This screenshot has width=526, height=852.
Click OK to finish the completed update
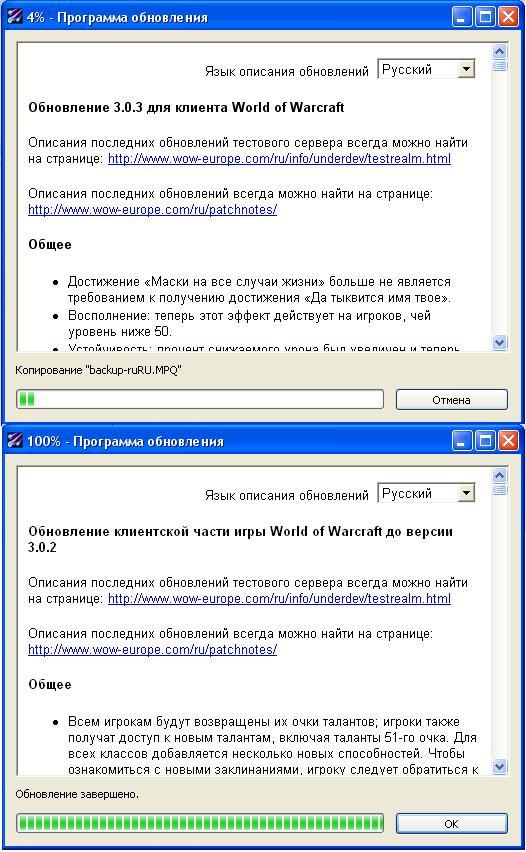(x=452, y=824)
